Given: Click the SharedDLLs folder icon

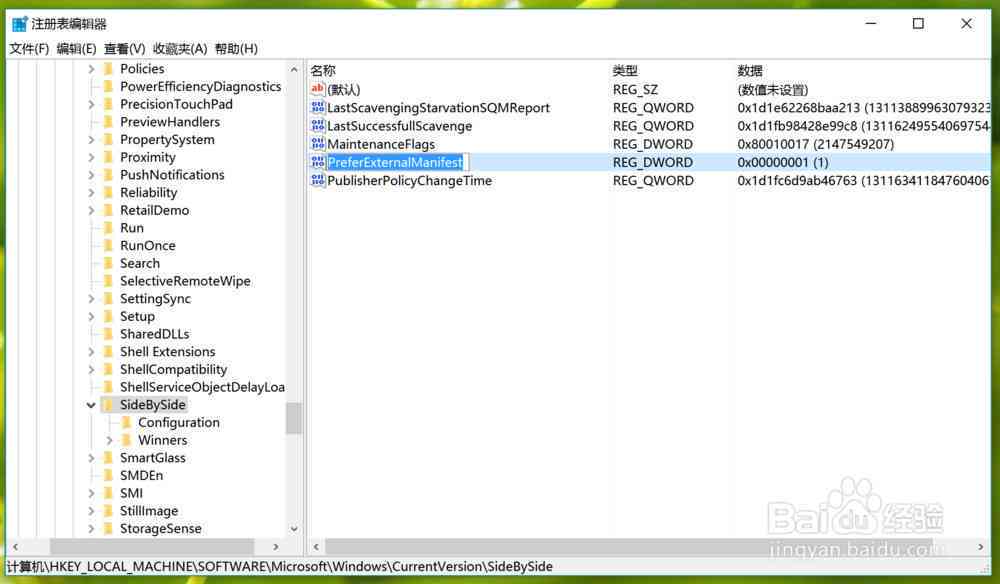Looking at the screenshot, I should [x=108, y=333].
